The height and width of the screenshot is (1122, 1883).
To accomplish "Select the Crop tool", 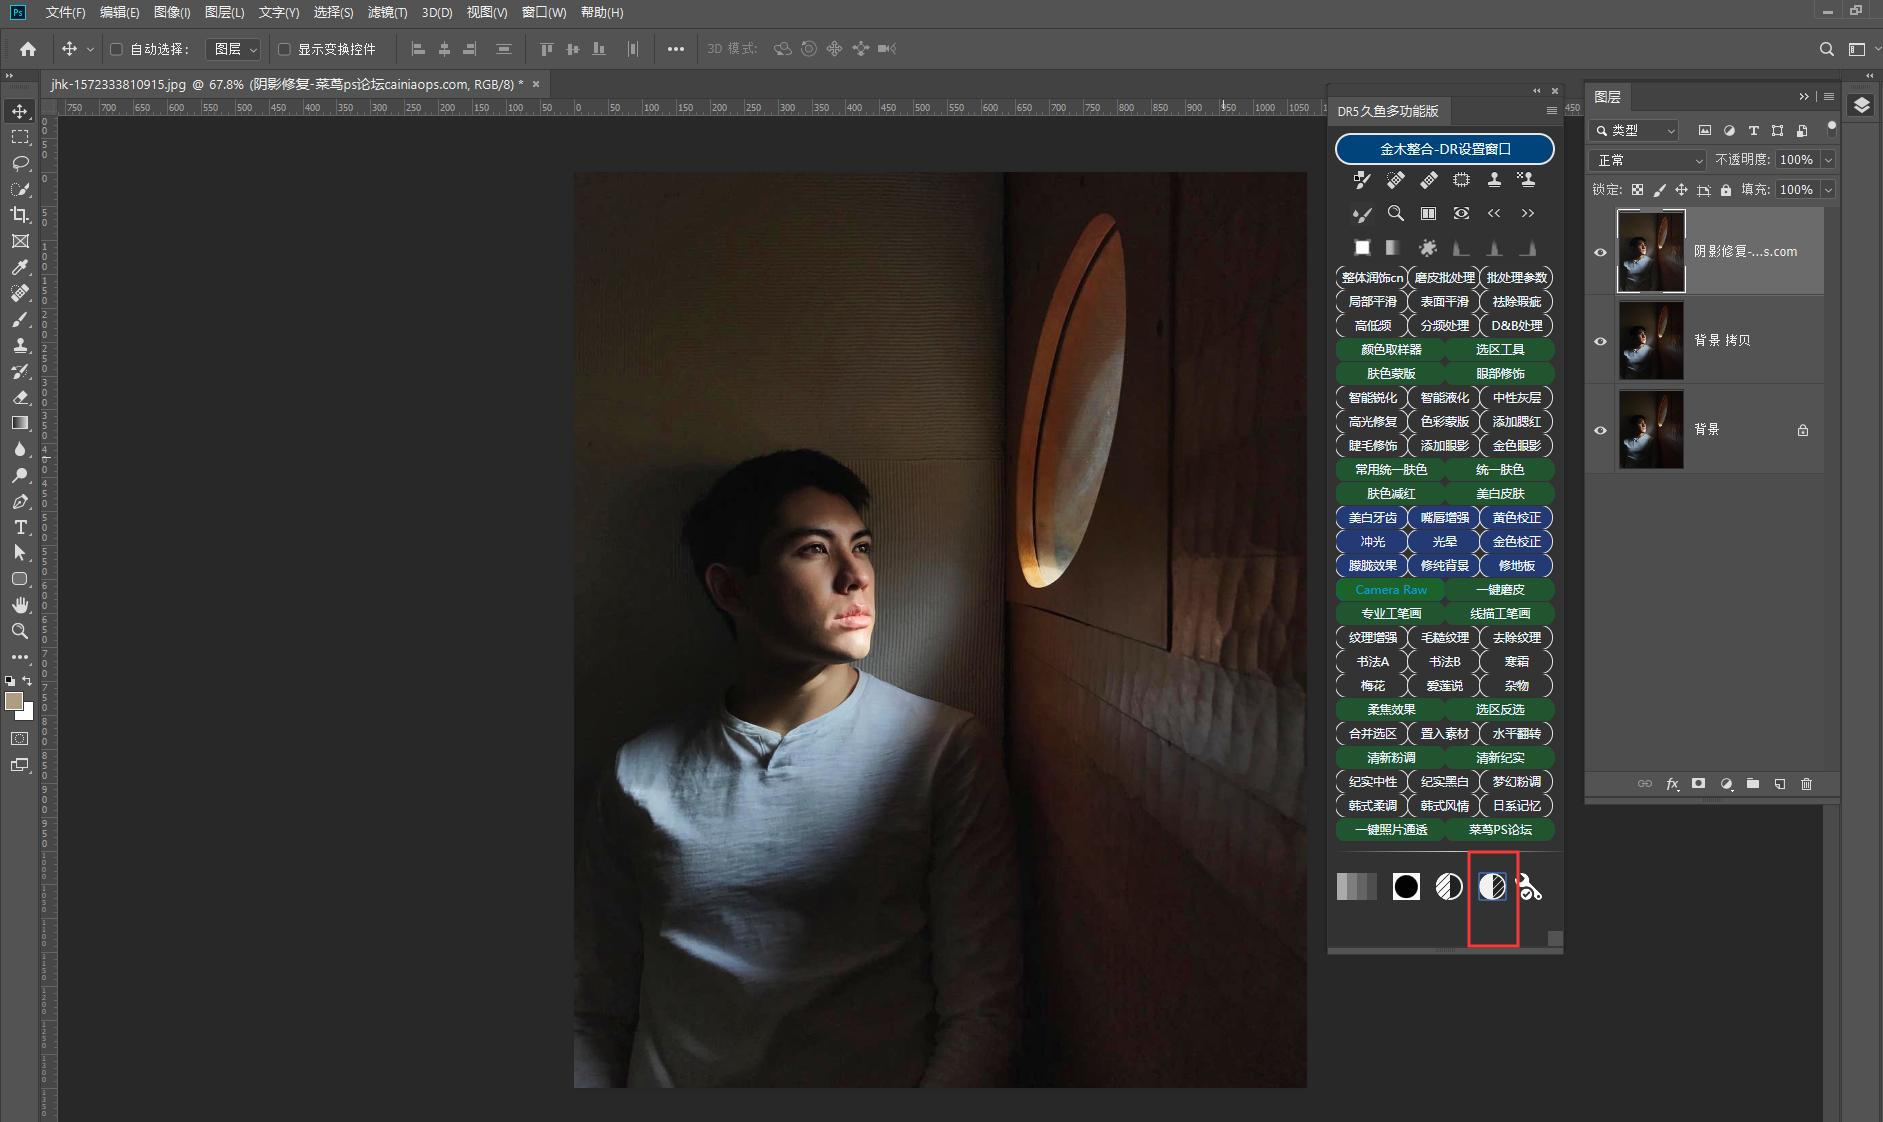I will click(x=20, y=215).
